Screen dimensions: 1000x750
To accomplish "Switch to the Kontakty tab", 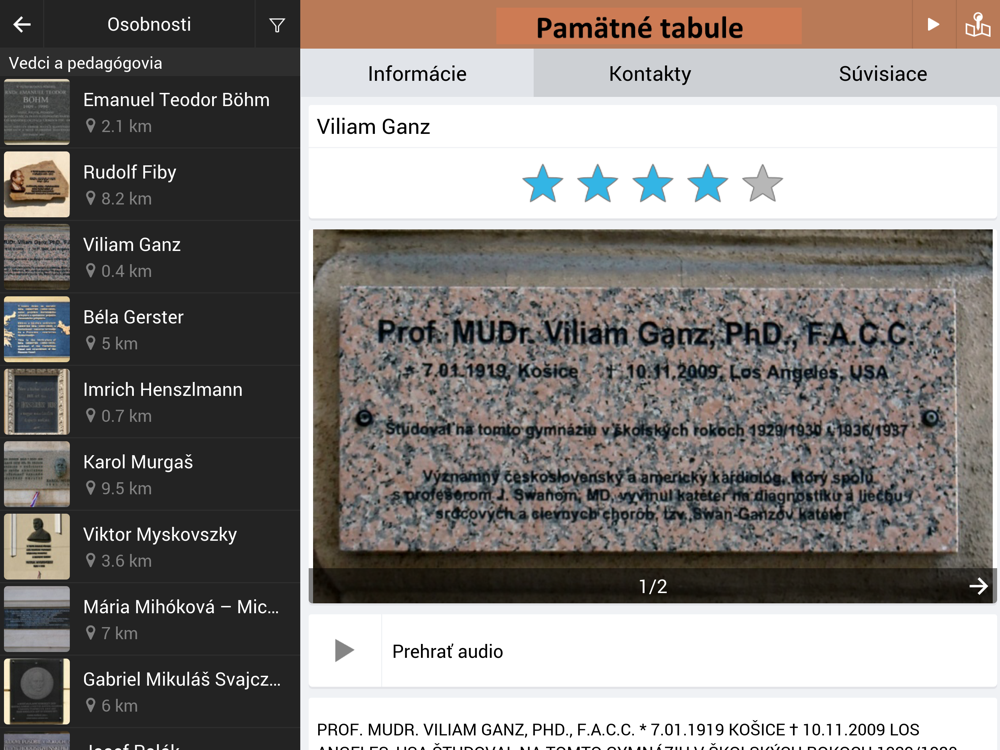I will 650,73.
